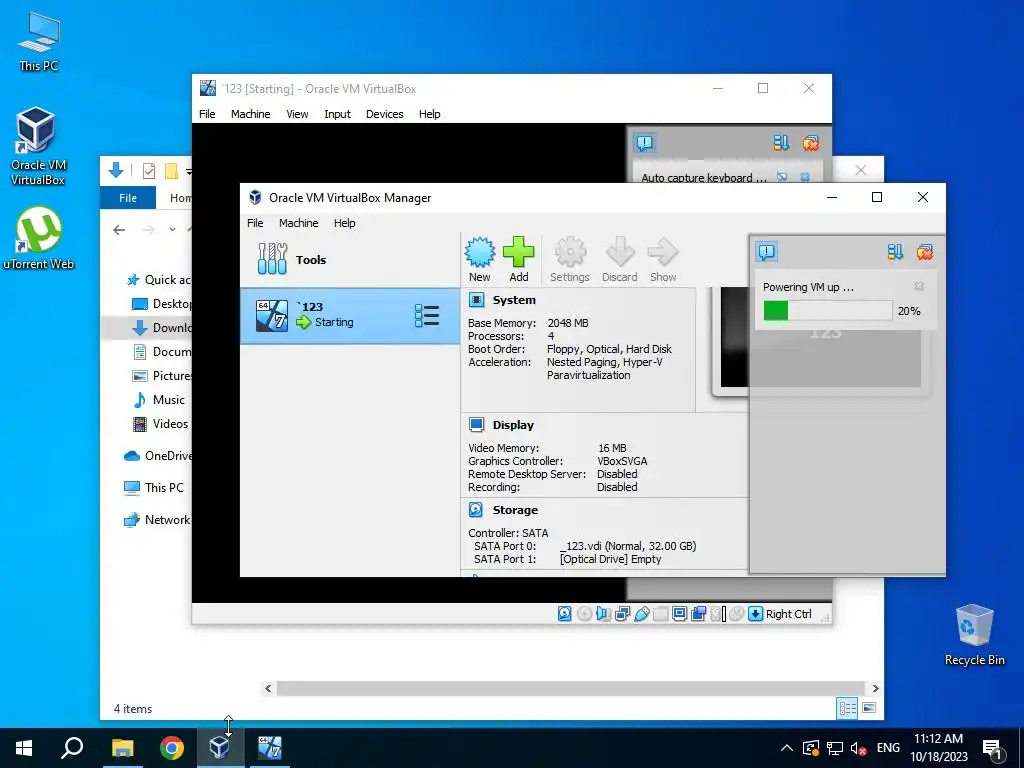Click the Show arrow icon
This screenshot has height=768, width=1024.
663,259
